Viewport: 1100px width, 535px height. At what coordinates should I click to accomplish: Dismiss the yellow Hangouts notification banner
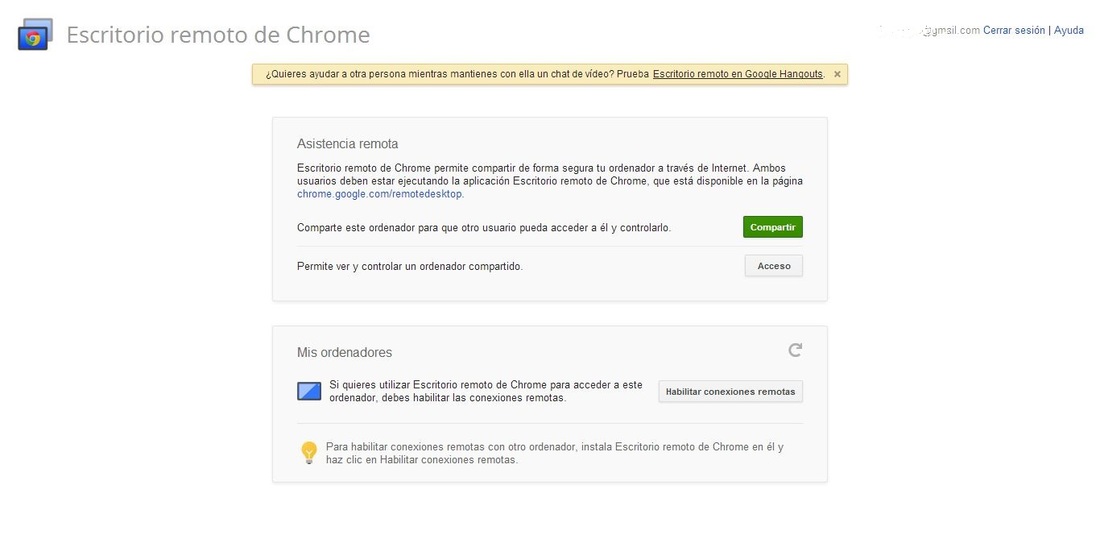[837, 74]
